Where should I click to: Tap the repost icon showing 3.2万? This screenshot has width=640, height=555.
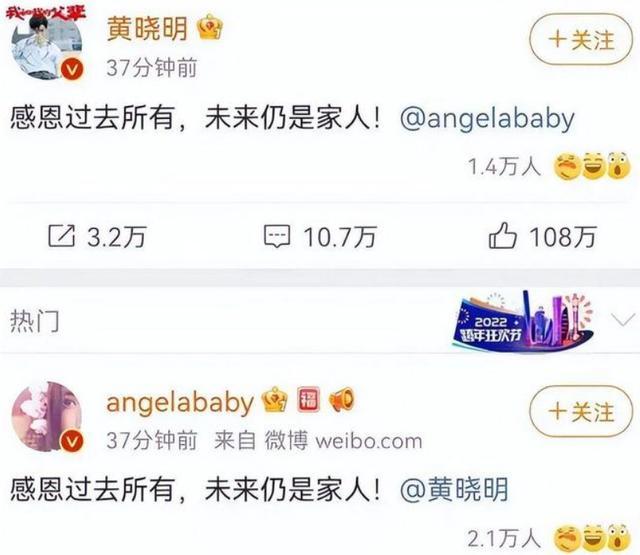click(62, 236)
